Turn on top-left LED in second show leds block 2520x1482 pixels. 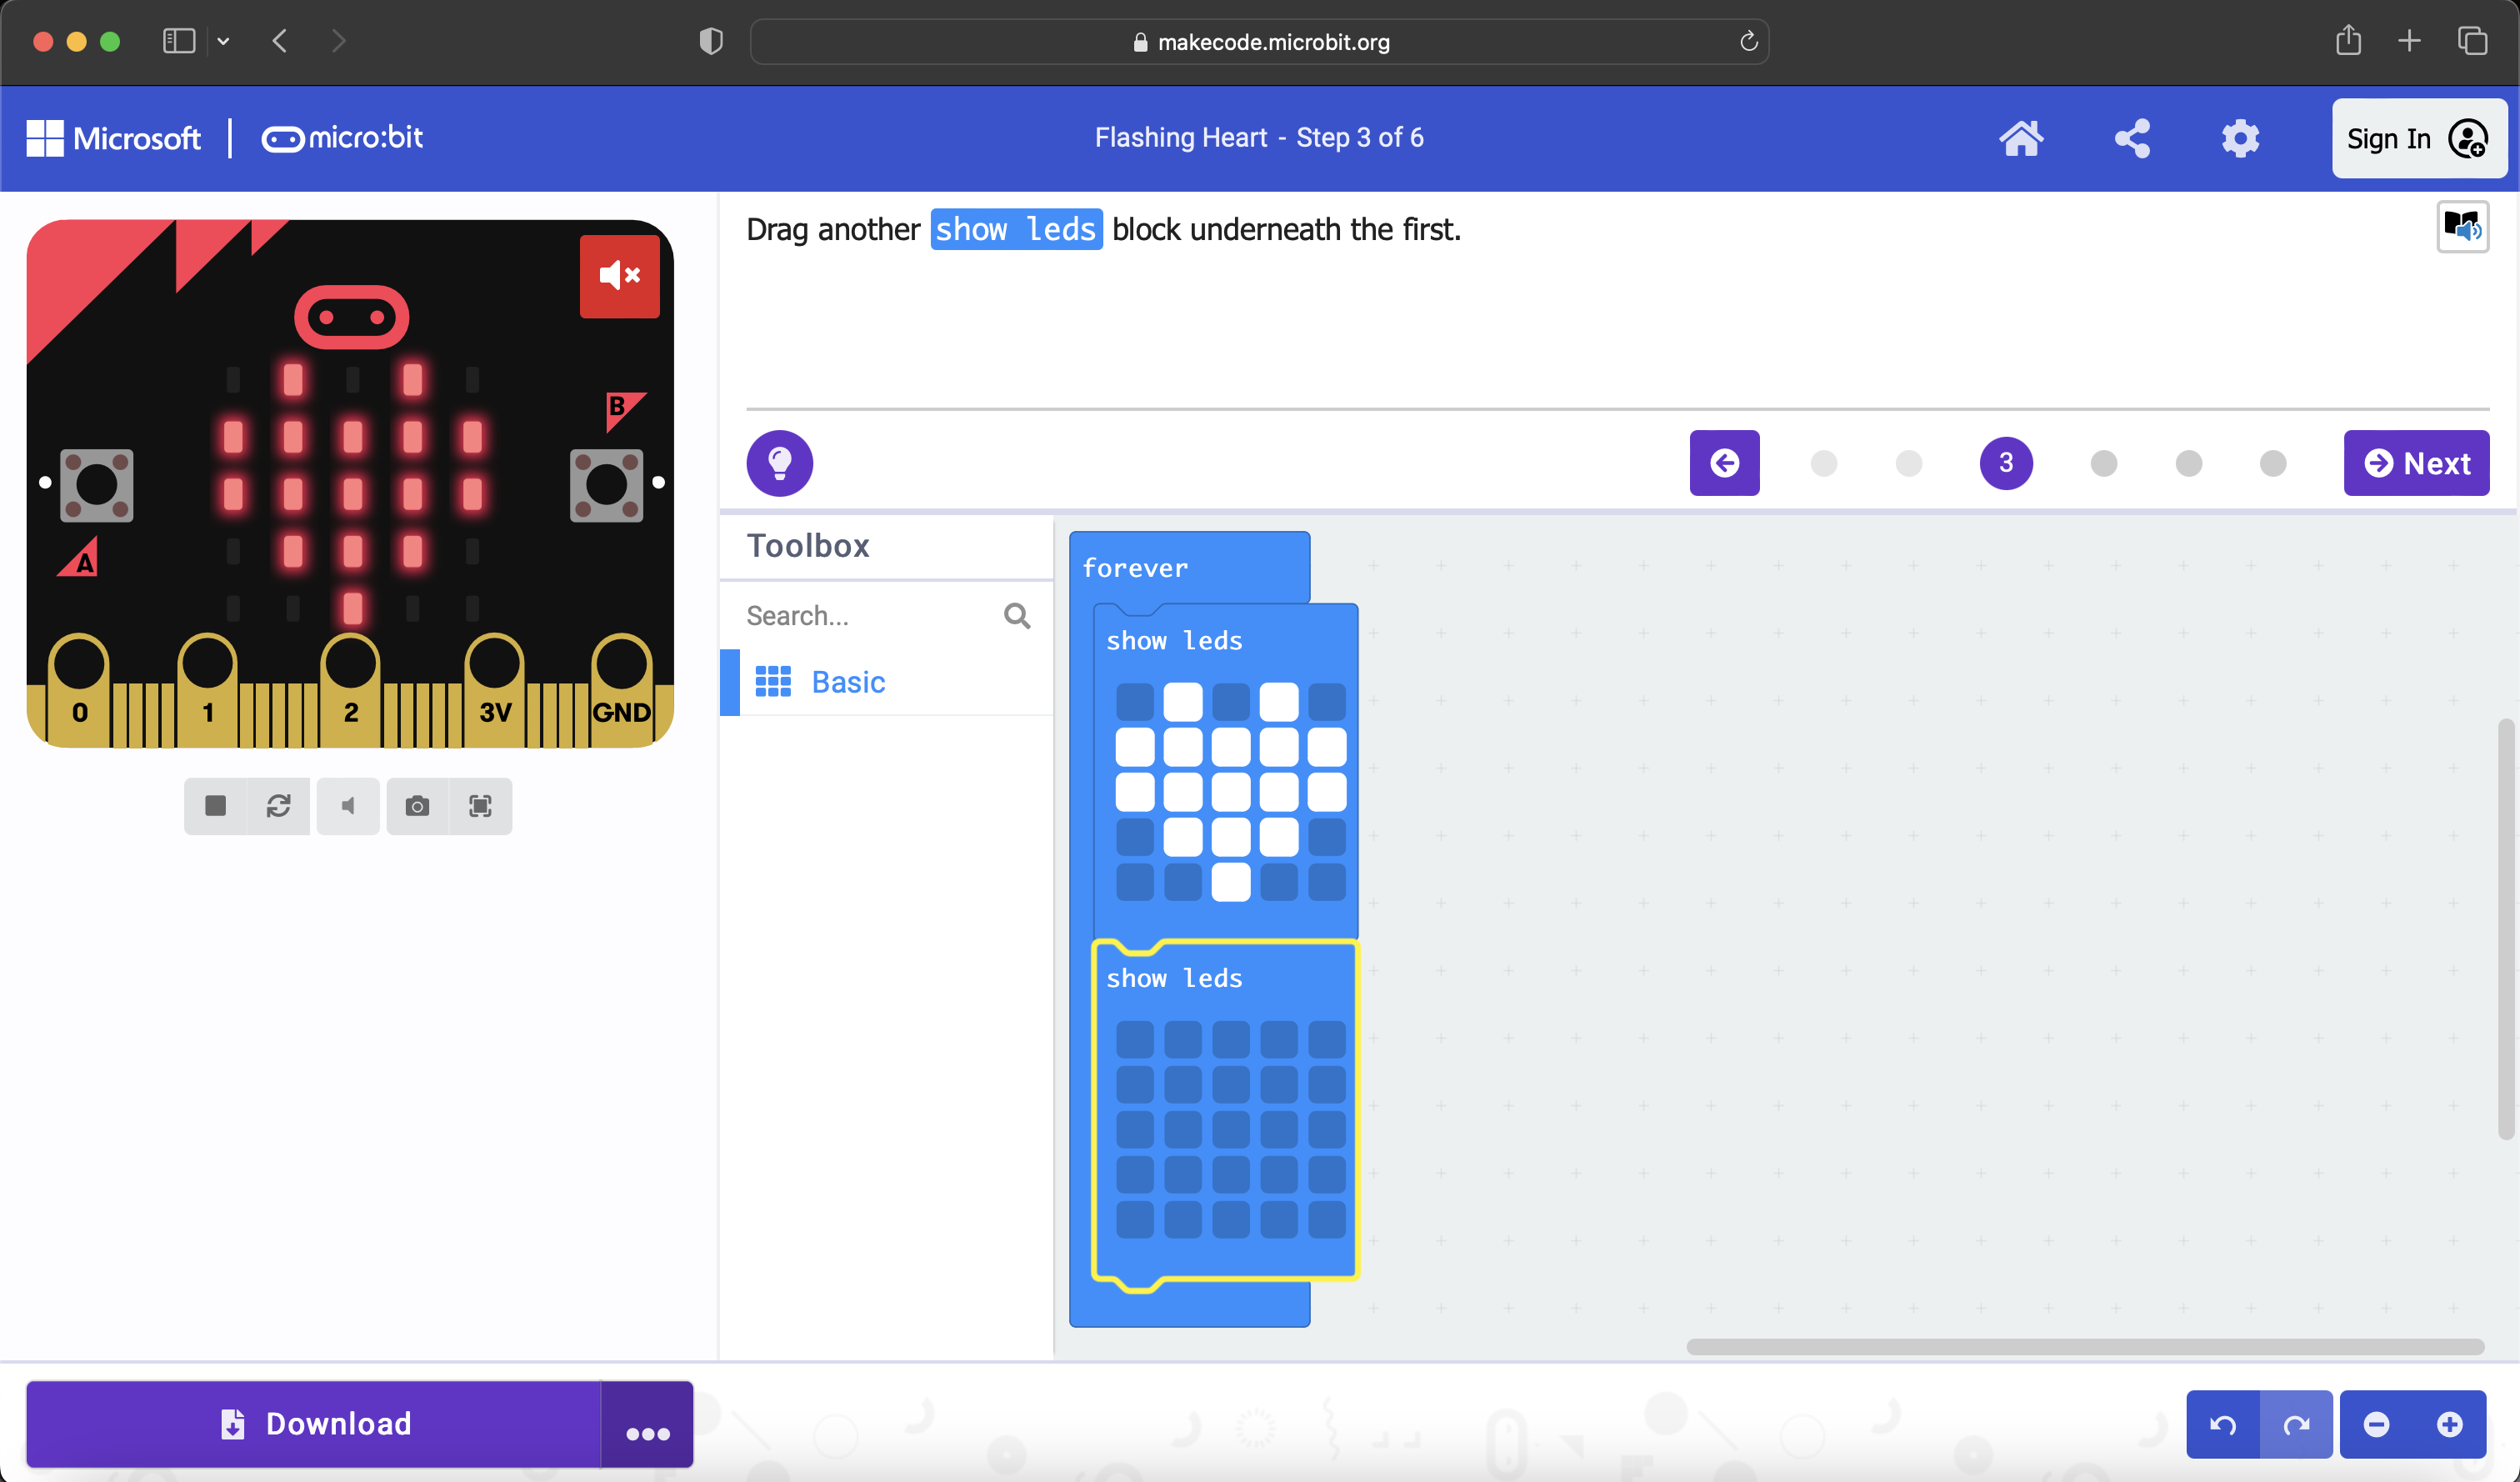click(1134, 1039)
